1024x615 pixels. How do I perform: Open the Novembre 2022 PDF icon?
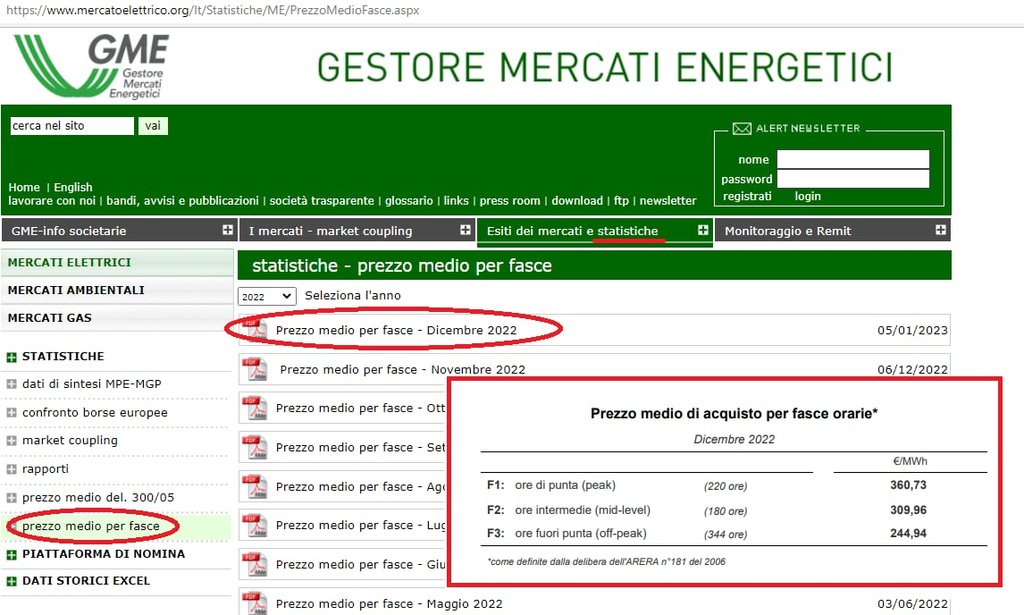pos(255,370)
